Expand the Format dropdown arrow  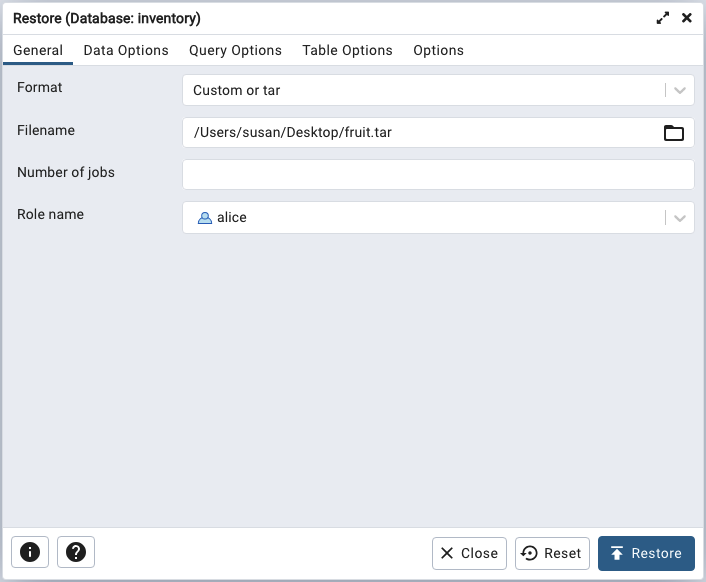coord(680,90)
